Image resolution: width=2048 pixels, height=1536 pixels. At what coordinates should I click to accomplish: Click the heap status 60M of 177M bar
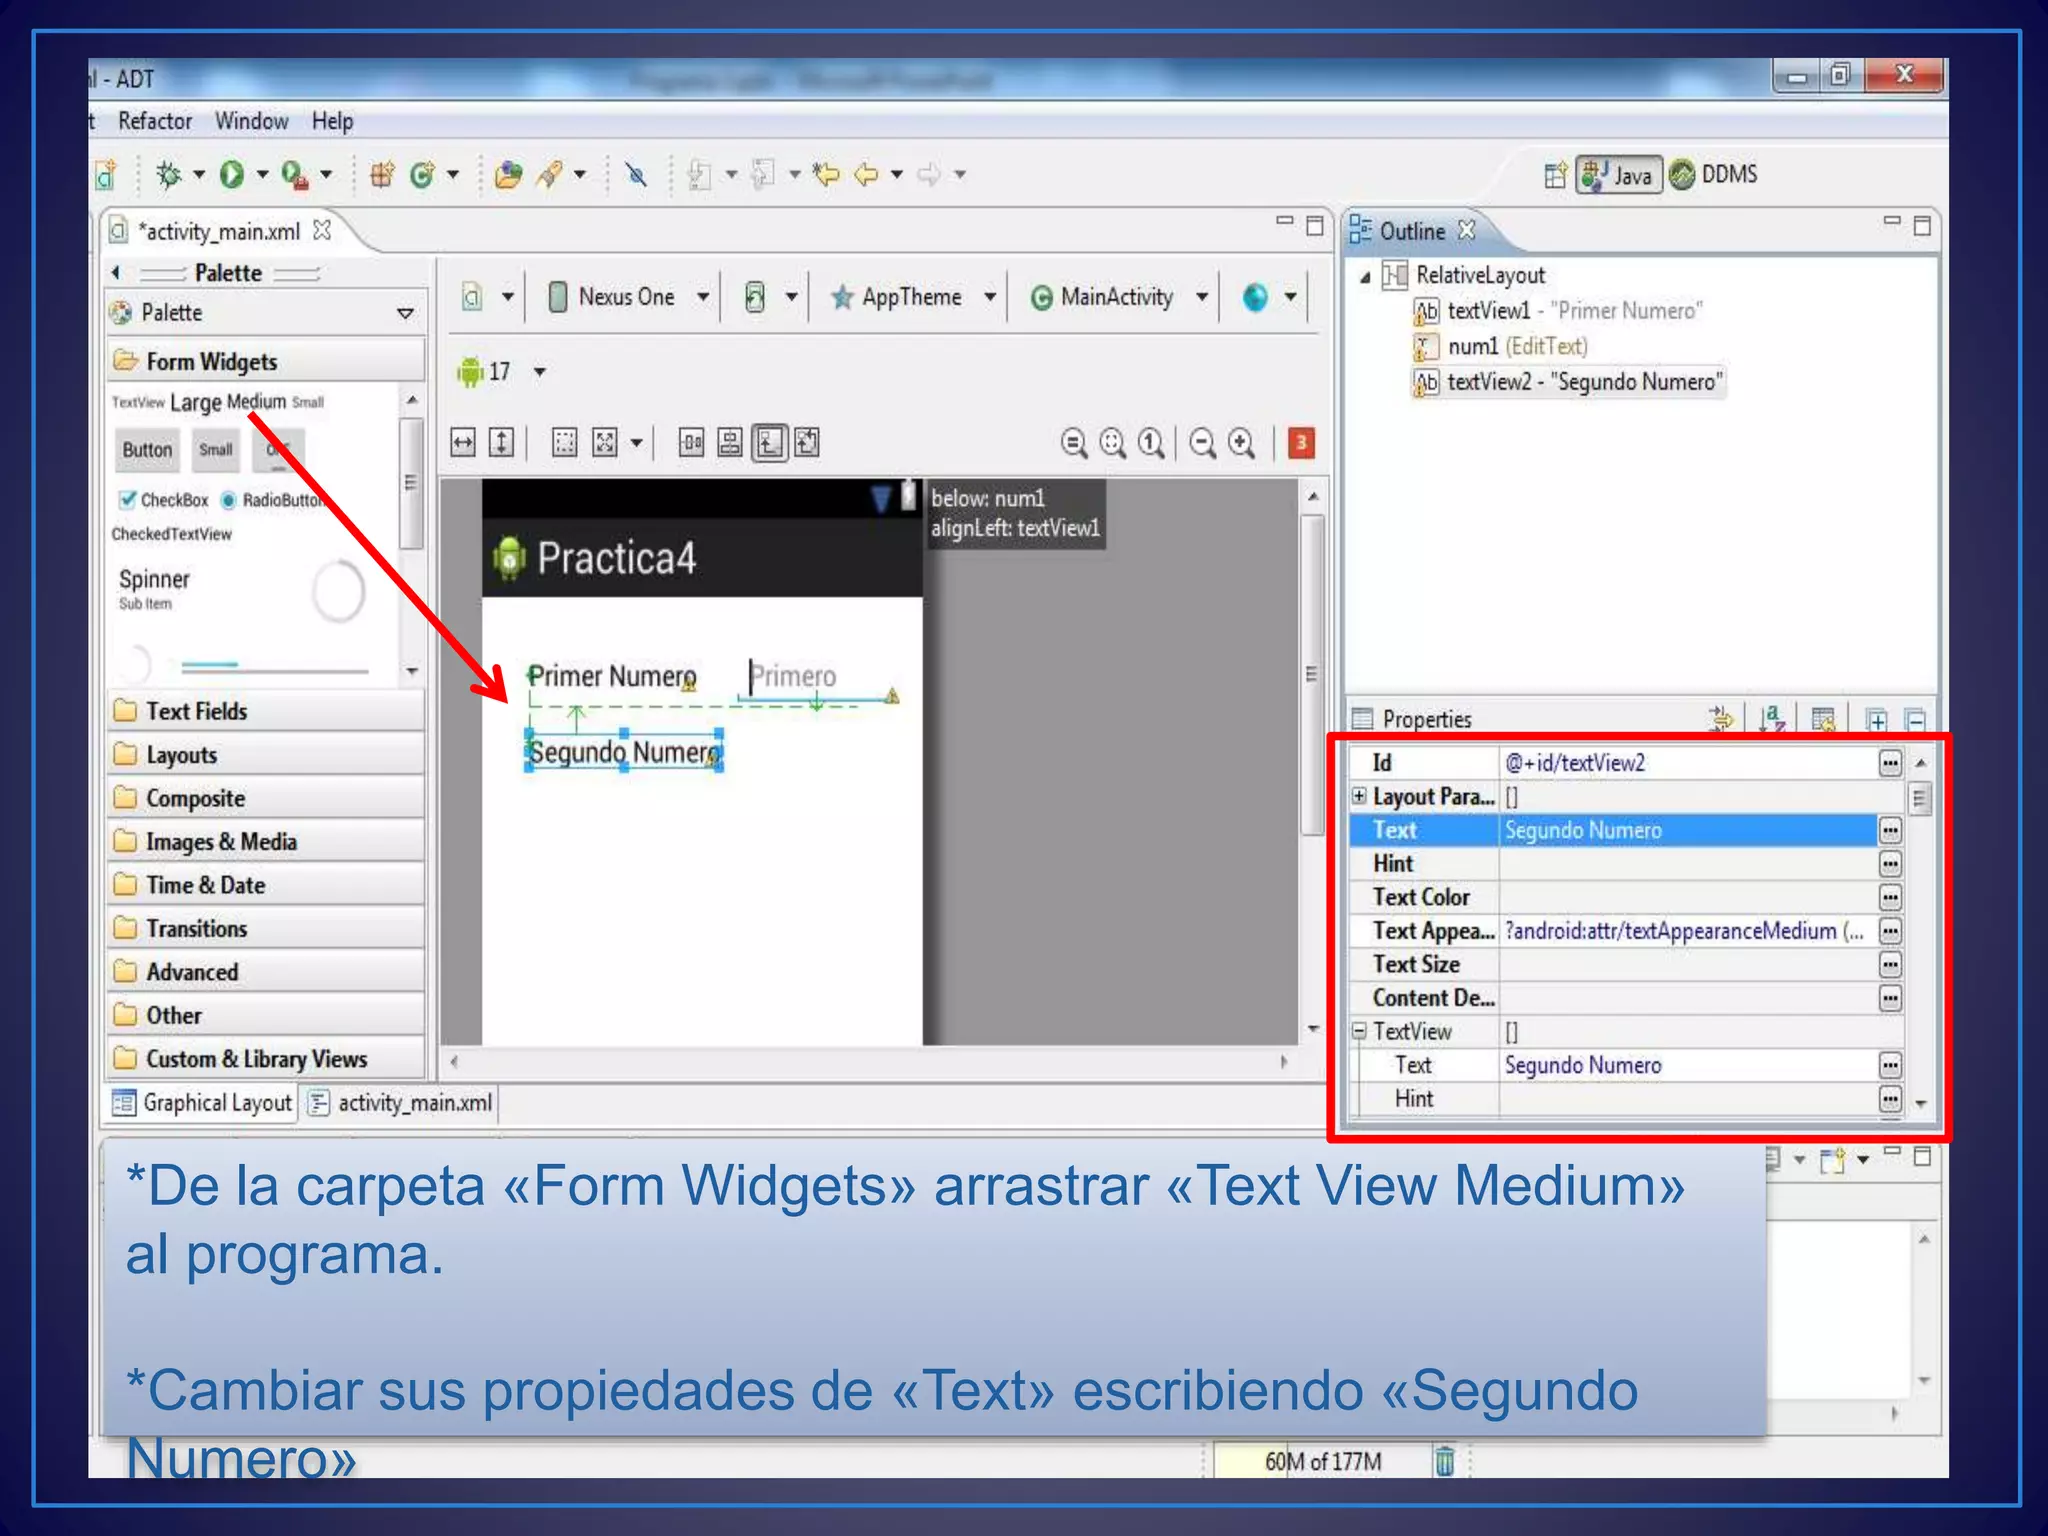(x=1322, y=1461)
